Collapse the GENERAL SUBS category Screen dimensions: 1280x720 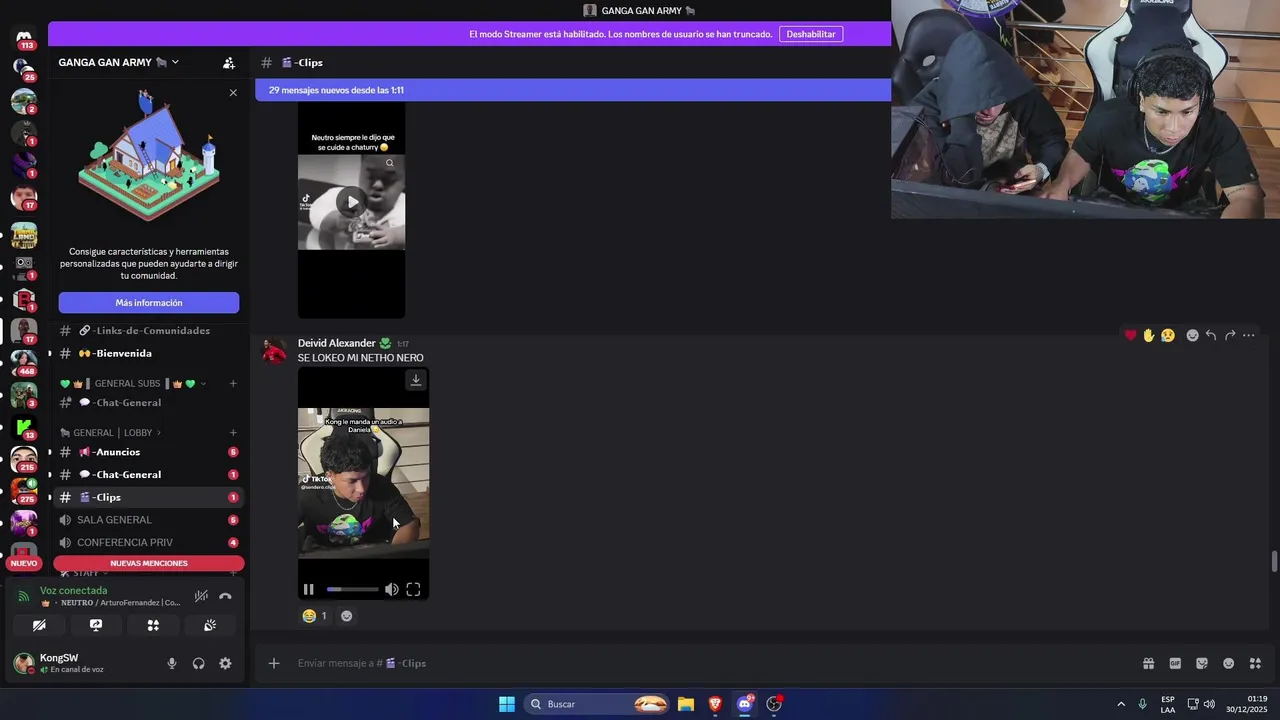pyautogui.click(x=132, y=383)
